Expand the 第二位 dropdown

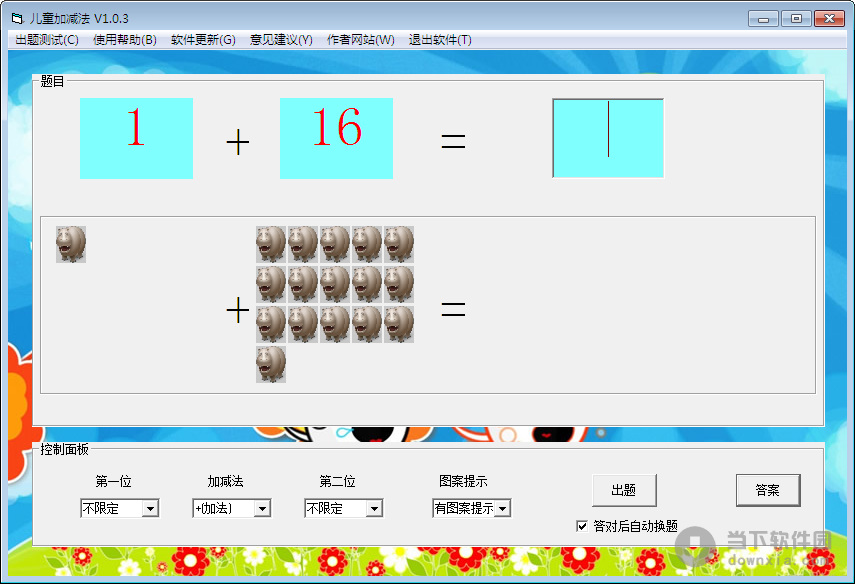[374, 508]
